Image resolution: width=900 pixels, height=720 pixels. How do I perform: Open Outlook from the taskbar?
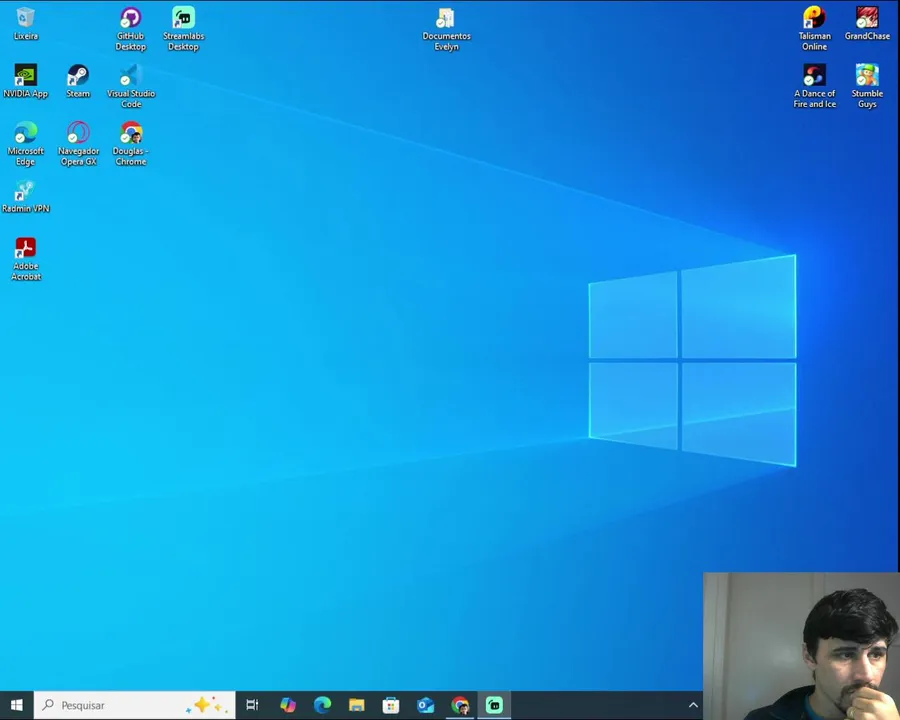[x=425, y=705]
